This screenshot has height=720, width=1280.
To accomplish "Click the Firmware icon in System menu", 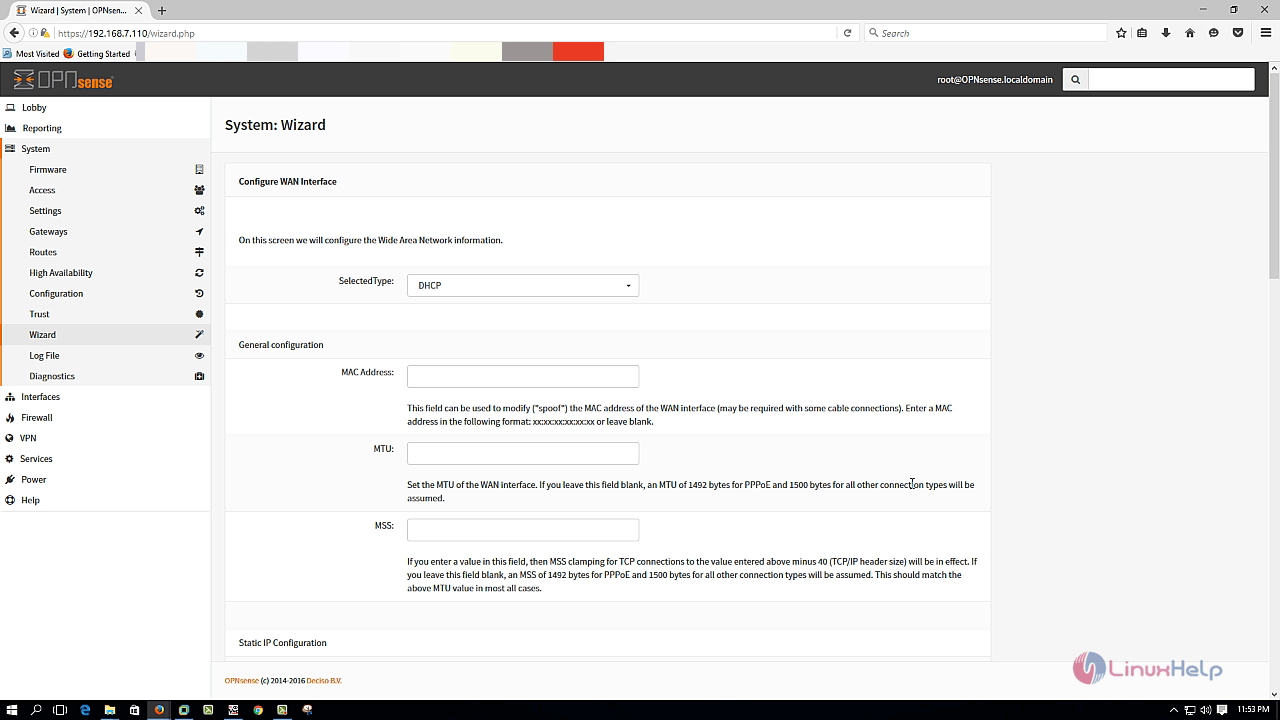I will (199, 170).
